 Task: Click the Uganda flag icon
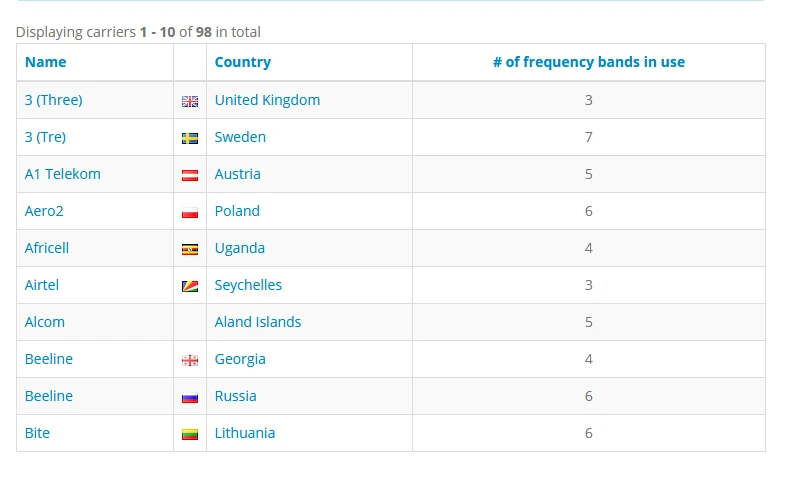pos(190,249)
